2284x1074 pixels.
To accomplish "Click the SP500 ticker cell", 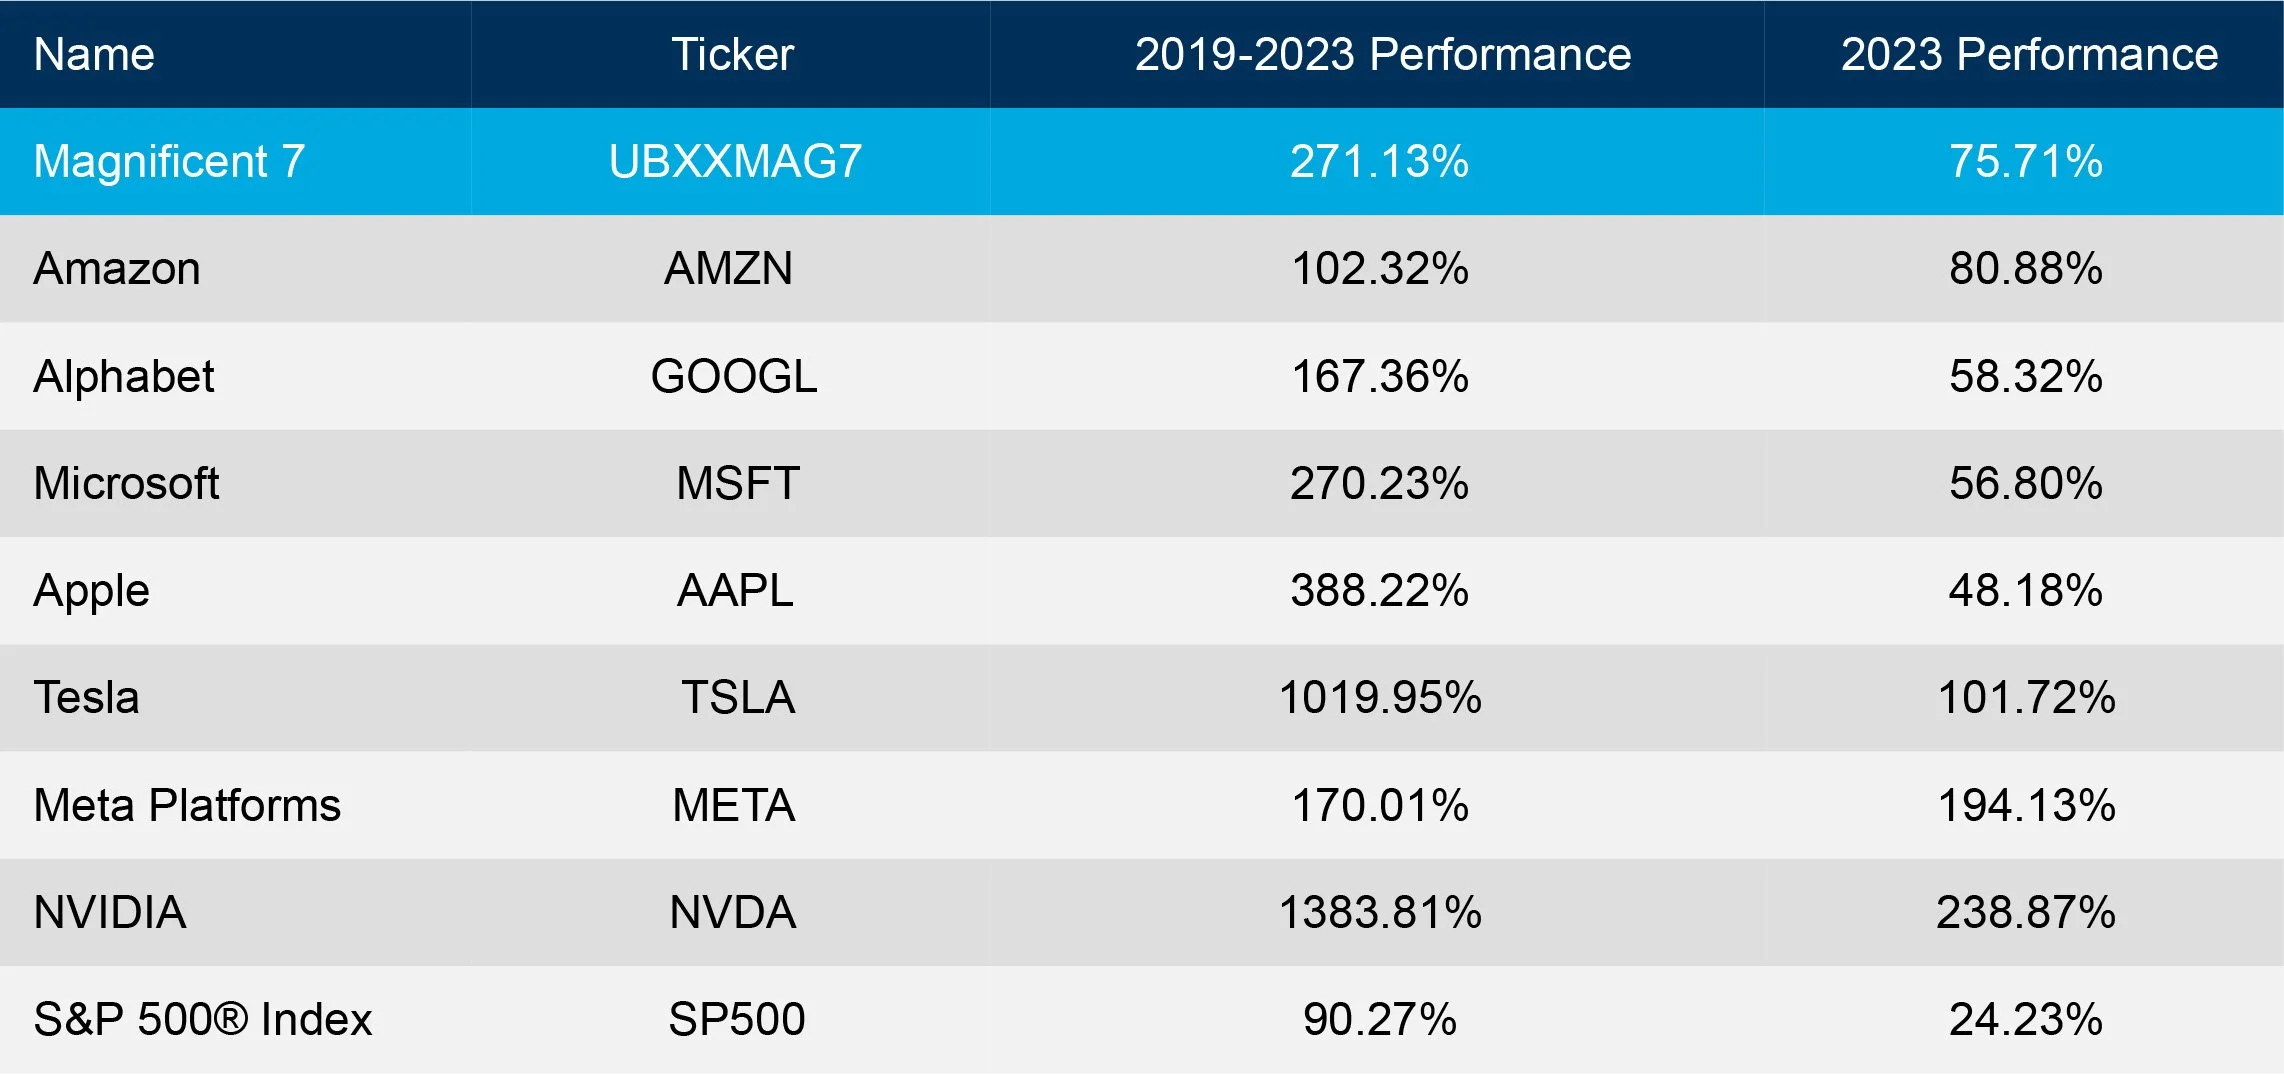I will click(737, 1019).
